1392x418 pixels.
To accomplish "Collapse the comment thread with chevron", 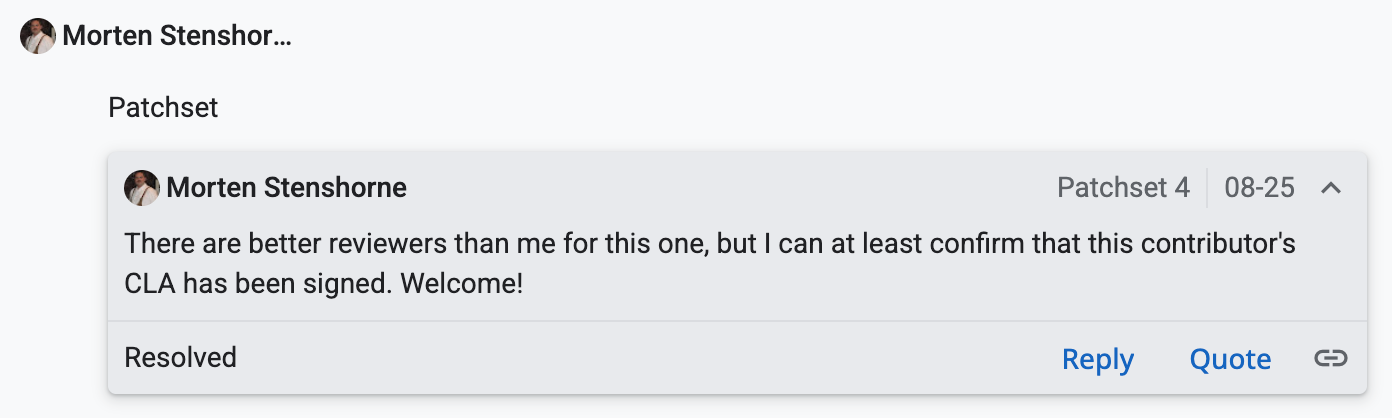I will 1330,188.
